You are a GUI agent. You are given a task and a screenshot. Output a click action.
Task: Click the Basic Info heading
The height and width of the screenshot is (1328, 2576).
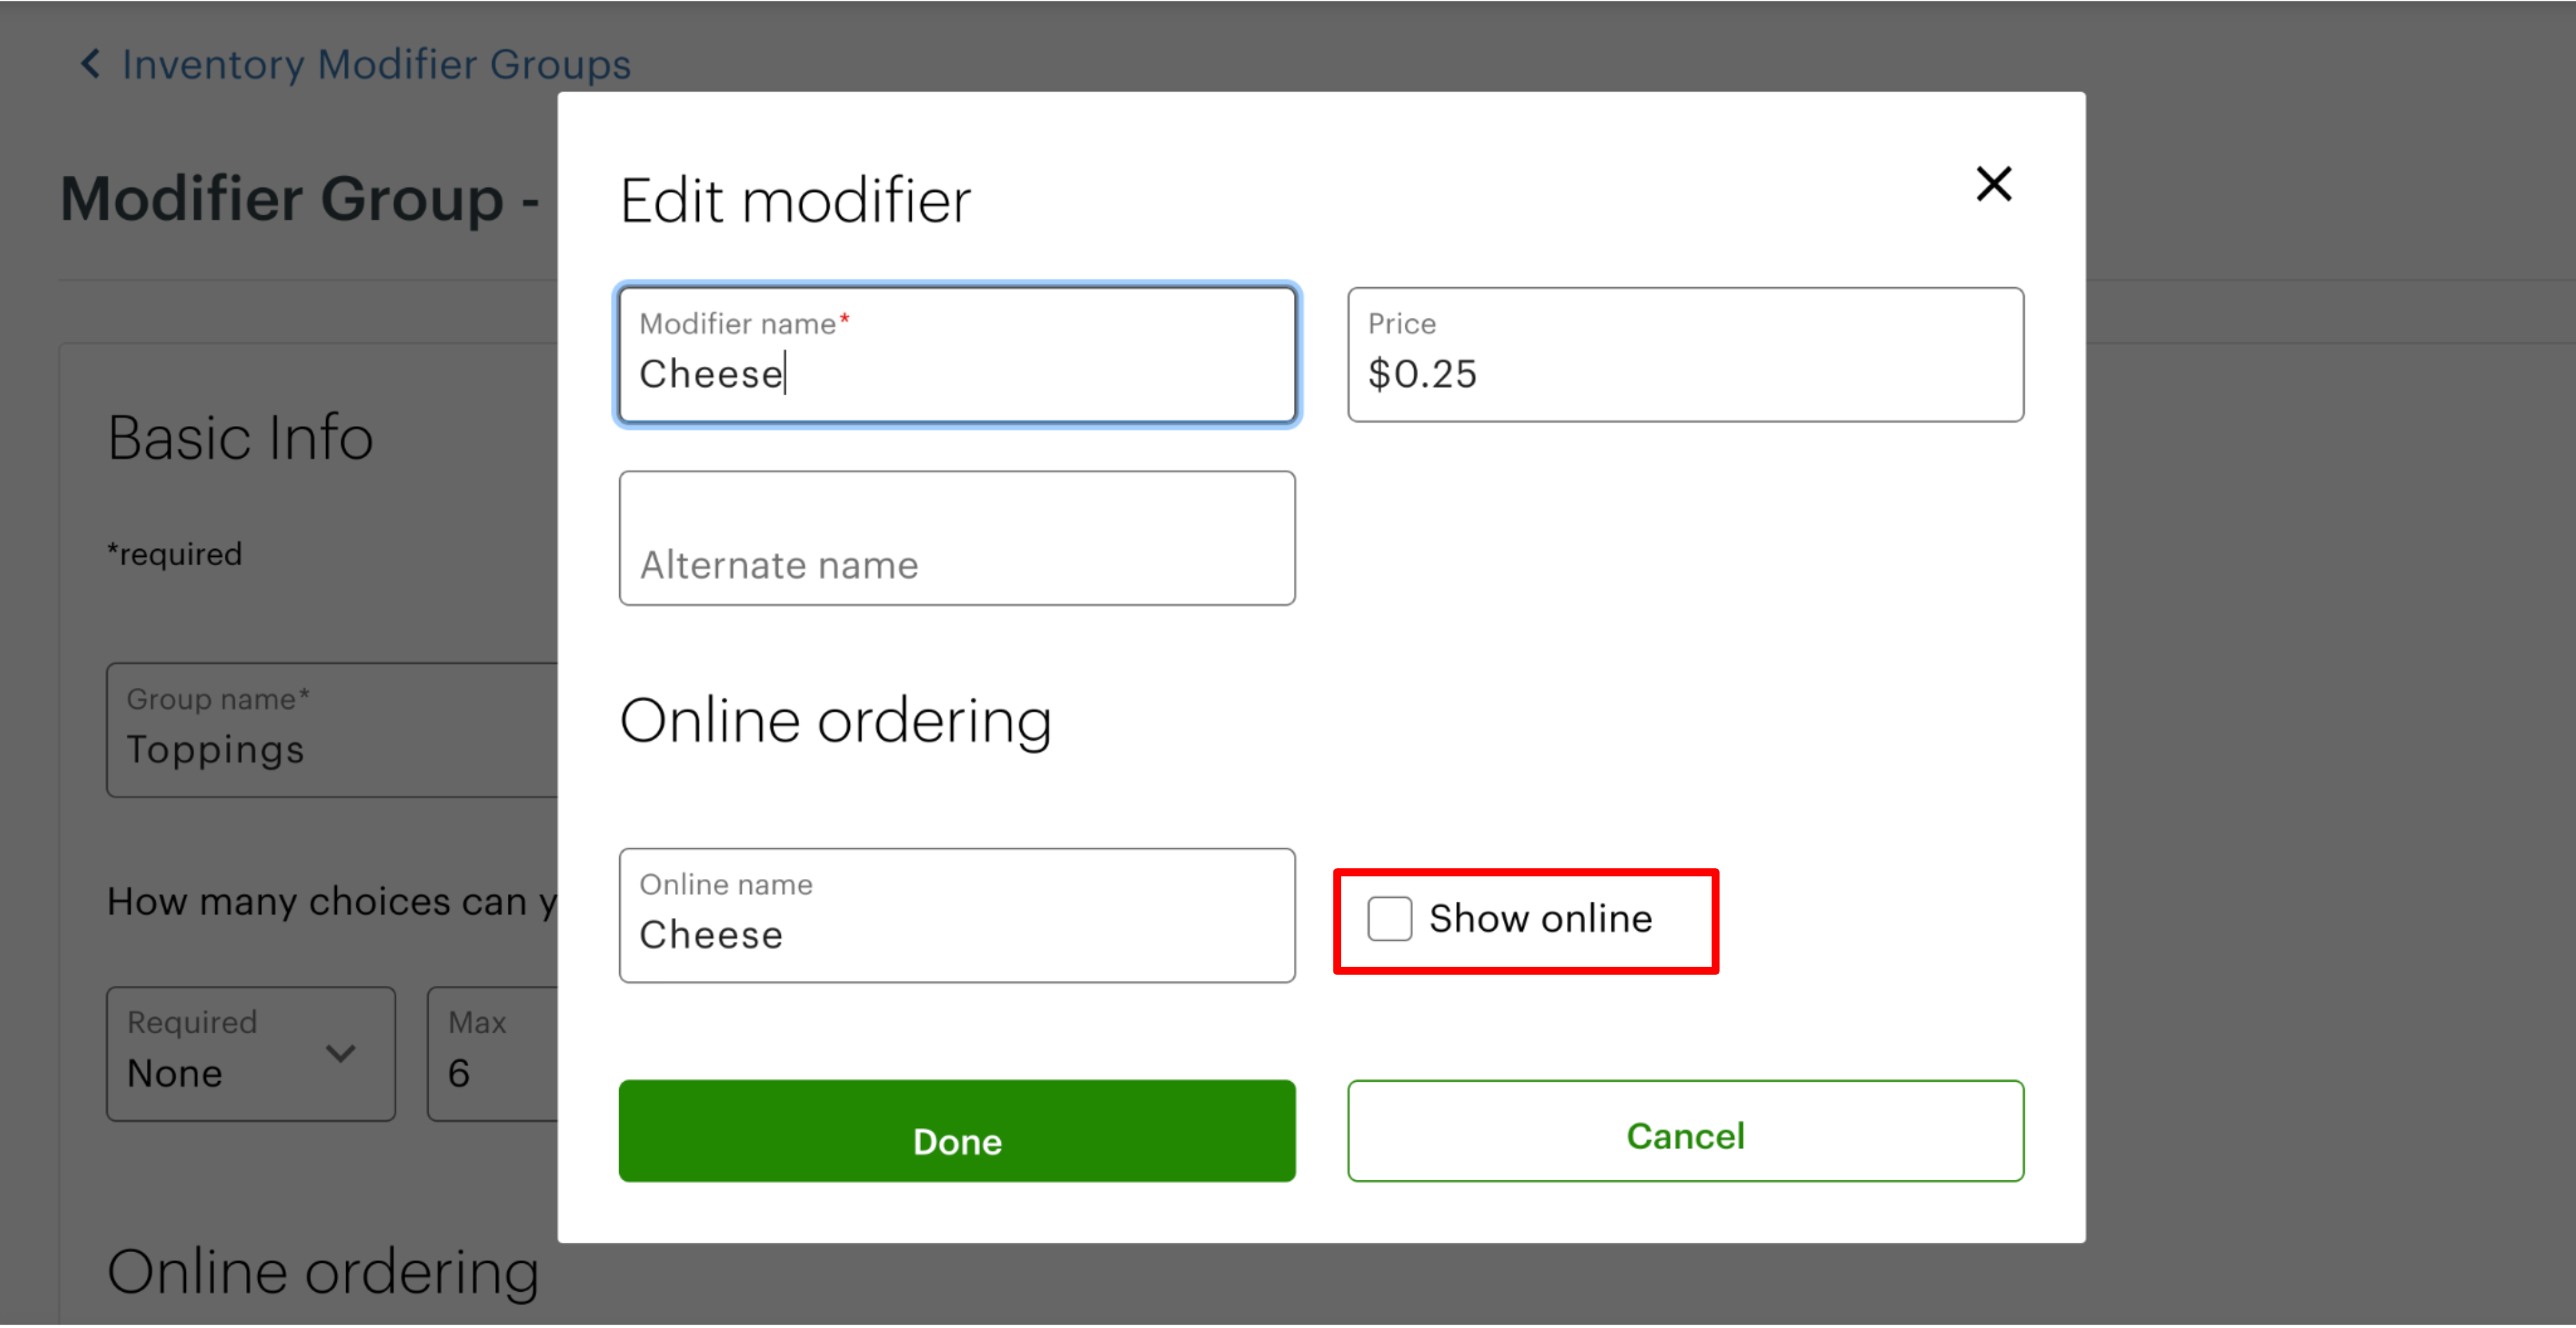pos(240,438)
